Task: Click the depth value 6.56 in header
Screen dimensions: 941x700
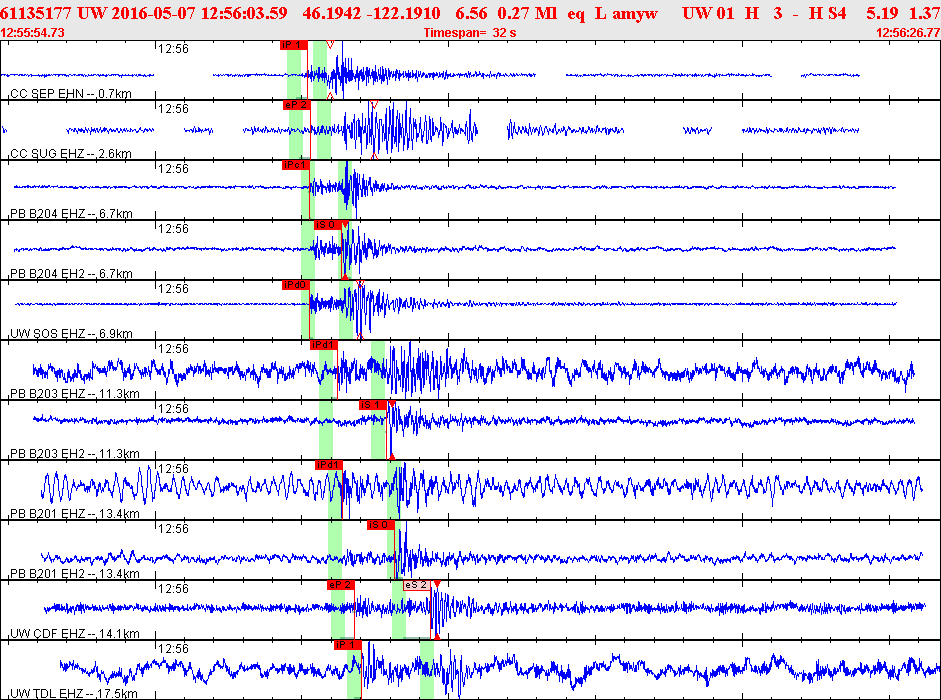Action: click(x=471, y=13)
